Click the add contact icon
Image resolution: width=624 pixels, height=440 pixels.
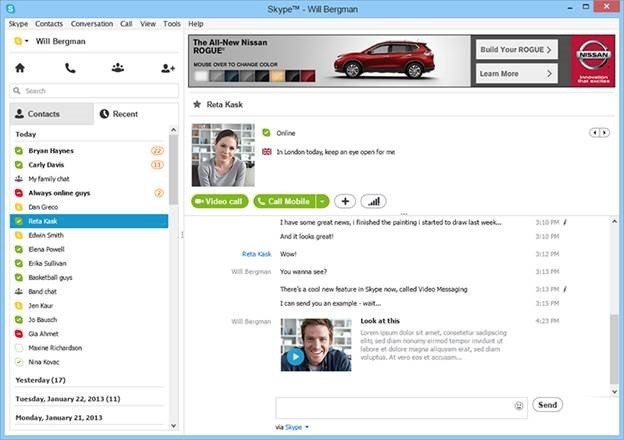tap(168, 68)
